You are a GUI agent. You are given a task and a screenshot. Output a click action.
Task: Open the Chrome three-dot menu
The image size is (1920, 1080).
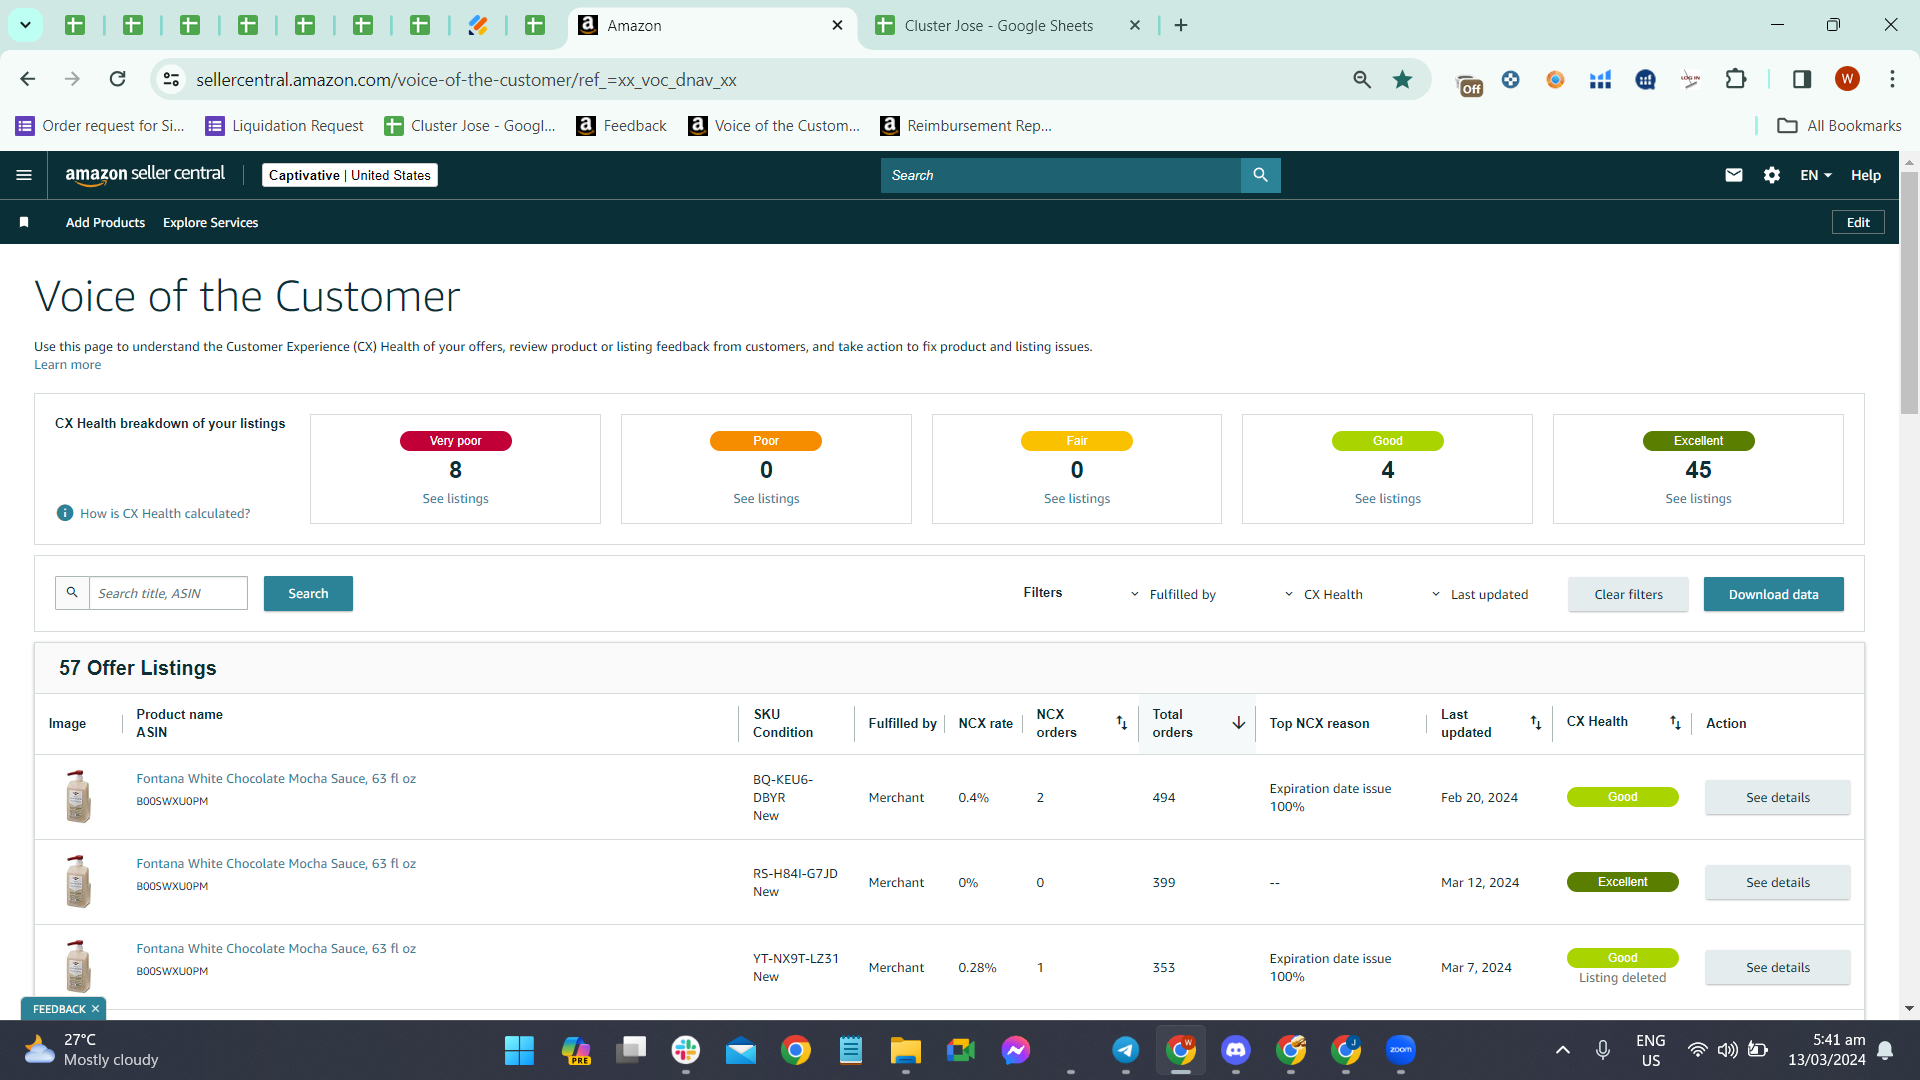click(1892, 79)
